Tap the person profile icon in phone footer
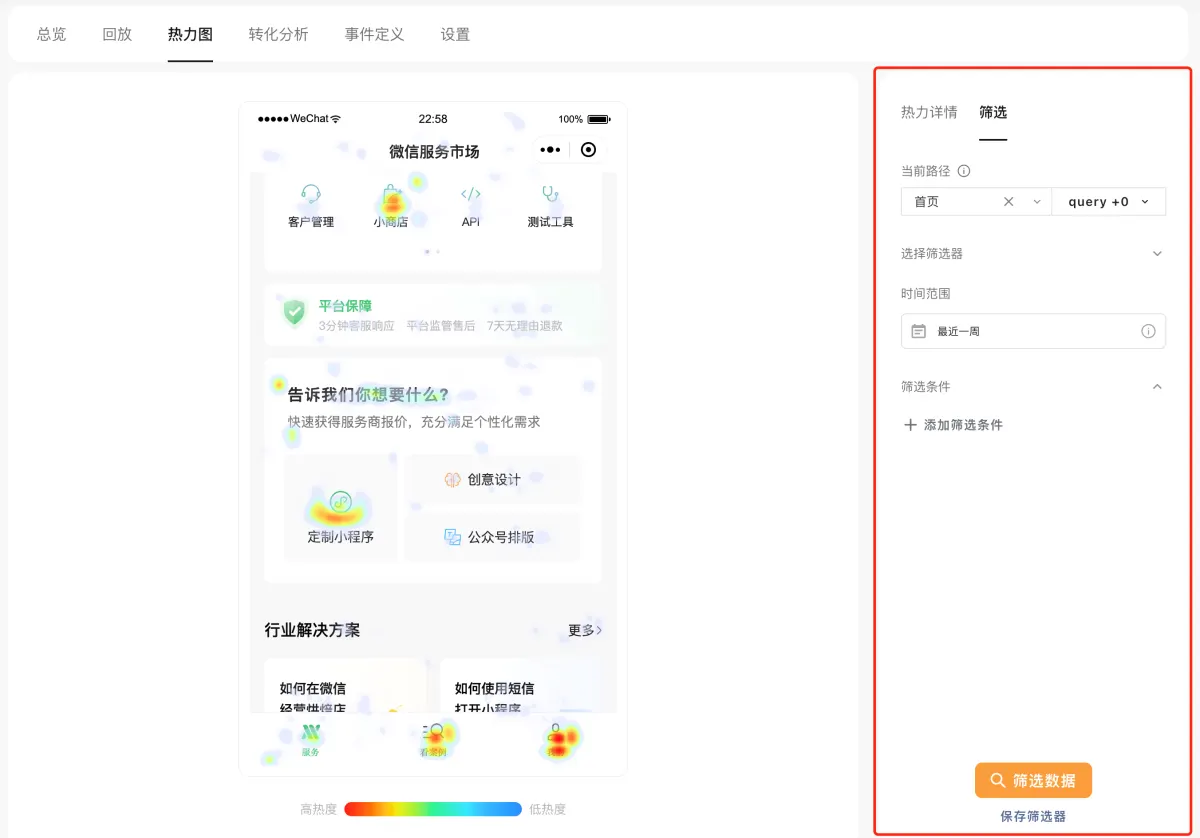Screen dimensions: 1200x838 pyautogui.click(x=556, y=733)
